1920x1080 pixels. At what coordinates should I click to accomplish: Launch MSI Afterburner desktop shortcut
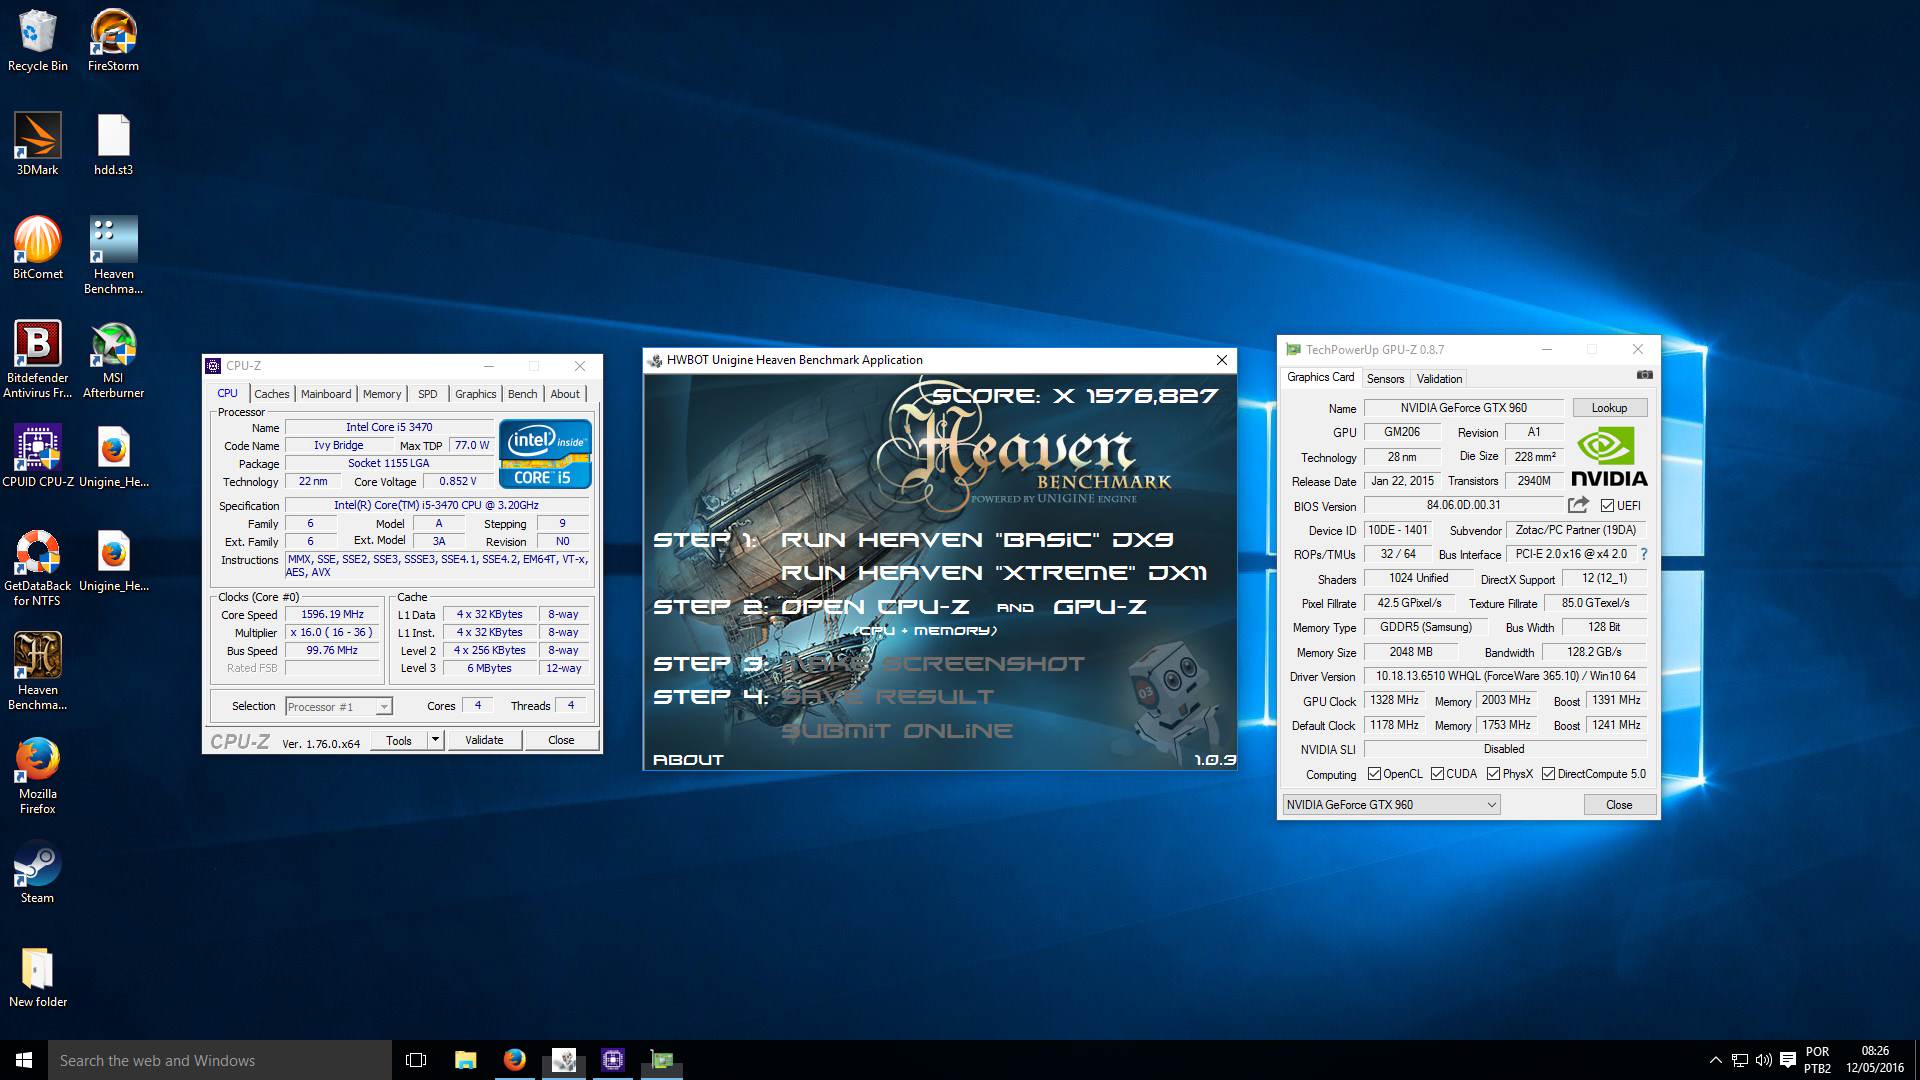[x=113, y=360]
